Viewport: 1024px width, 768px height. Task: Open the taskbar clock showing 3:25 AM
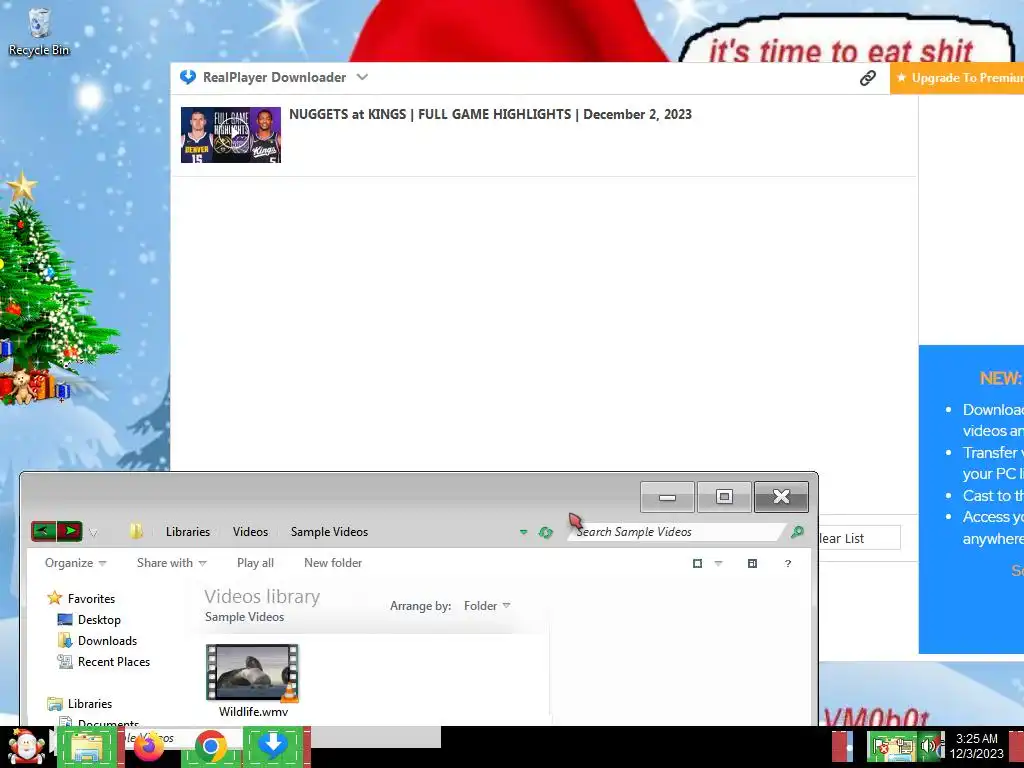[977, 746]
